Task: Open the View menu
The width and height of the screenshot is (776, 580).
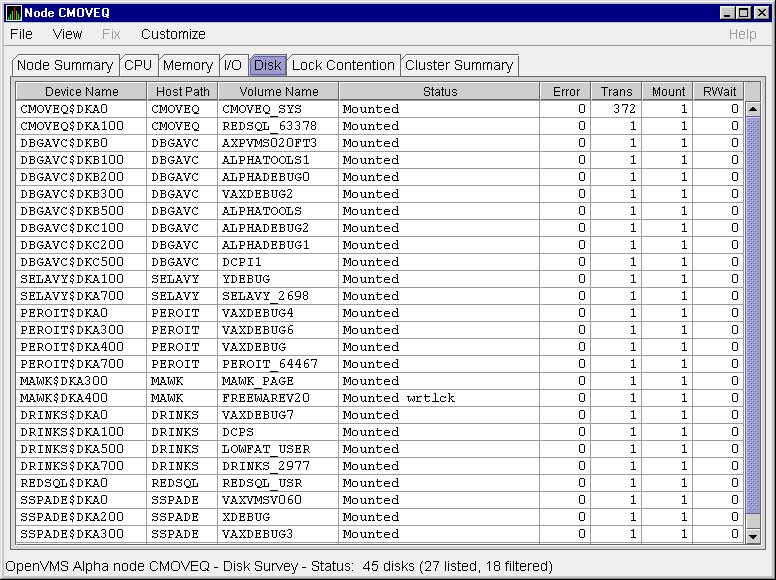Action: pyautogui.click(x=67, y=34)
